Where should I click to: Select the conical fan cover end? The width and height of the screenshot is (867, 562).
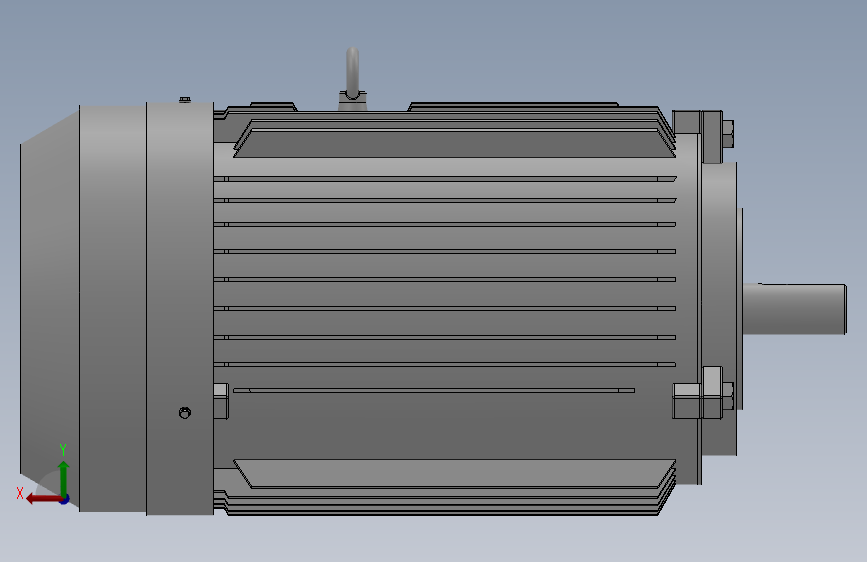50,310
